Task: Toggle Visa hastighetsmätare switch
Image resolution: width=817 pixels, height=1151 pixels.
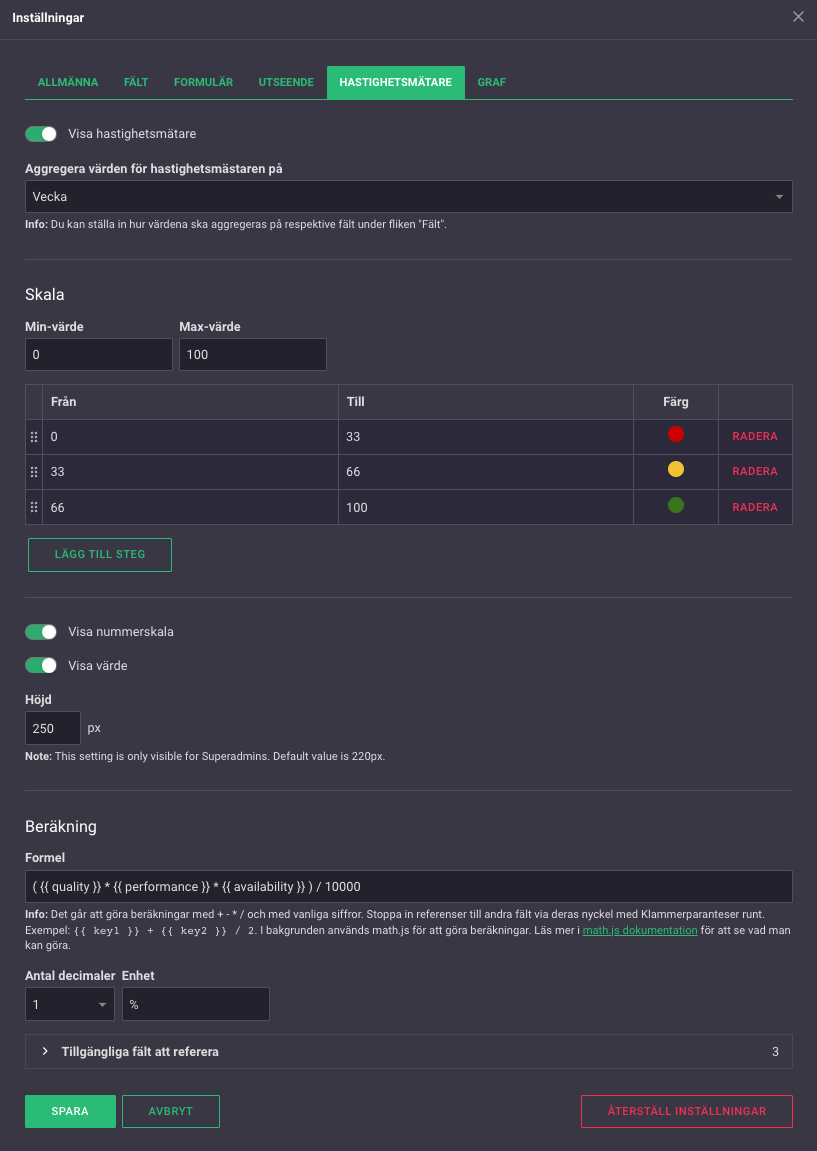Action: pos(41,134)
